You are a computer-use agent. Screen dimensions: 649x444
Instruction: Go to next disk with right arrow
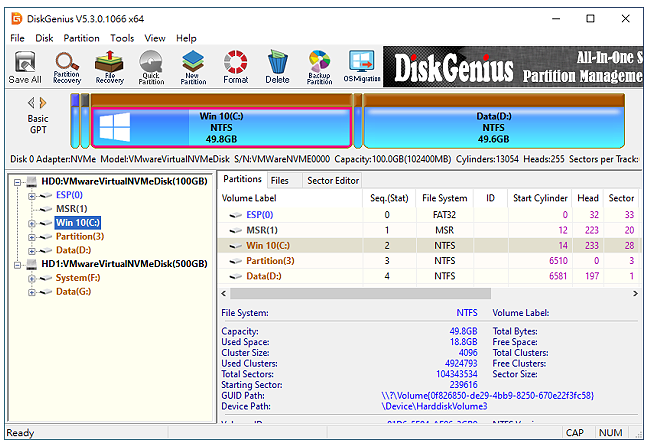43,103
